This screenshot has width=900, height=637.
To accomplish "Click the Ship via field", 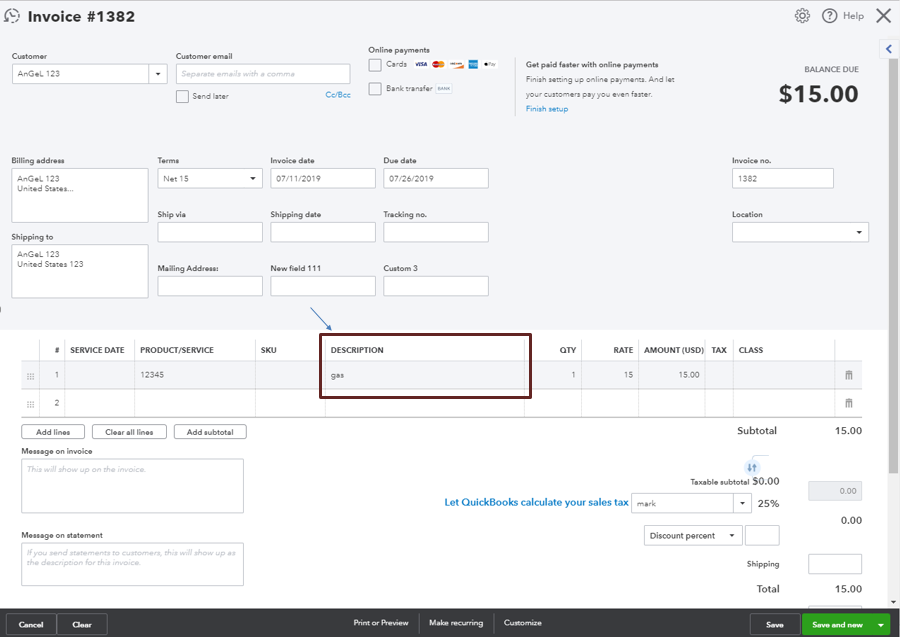I will 210,232.
